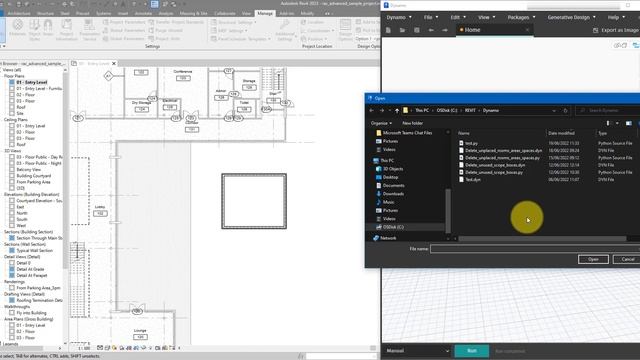
Task: Go back in the Open dialog
Action: pyautogui.click(x=371, y=111)
